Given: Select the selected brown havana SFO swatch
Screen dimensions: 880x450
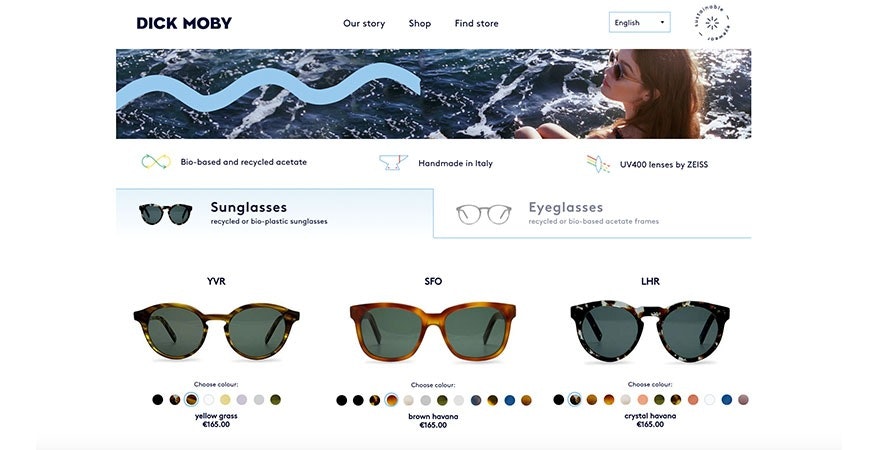Looking at the screenshot, I should pos(391,400).
